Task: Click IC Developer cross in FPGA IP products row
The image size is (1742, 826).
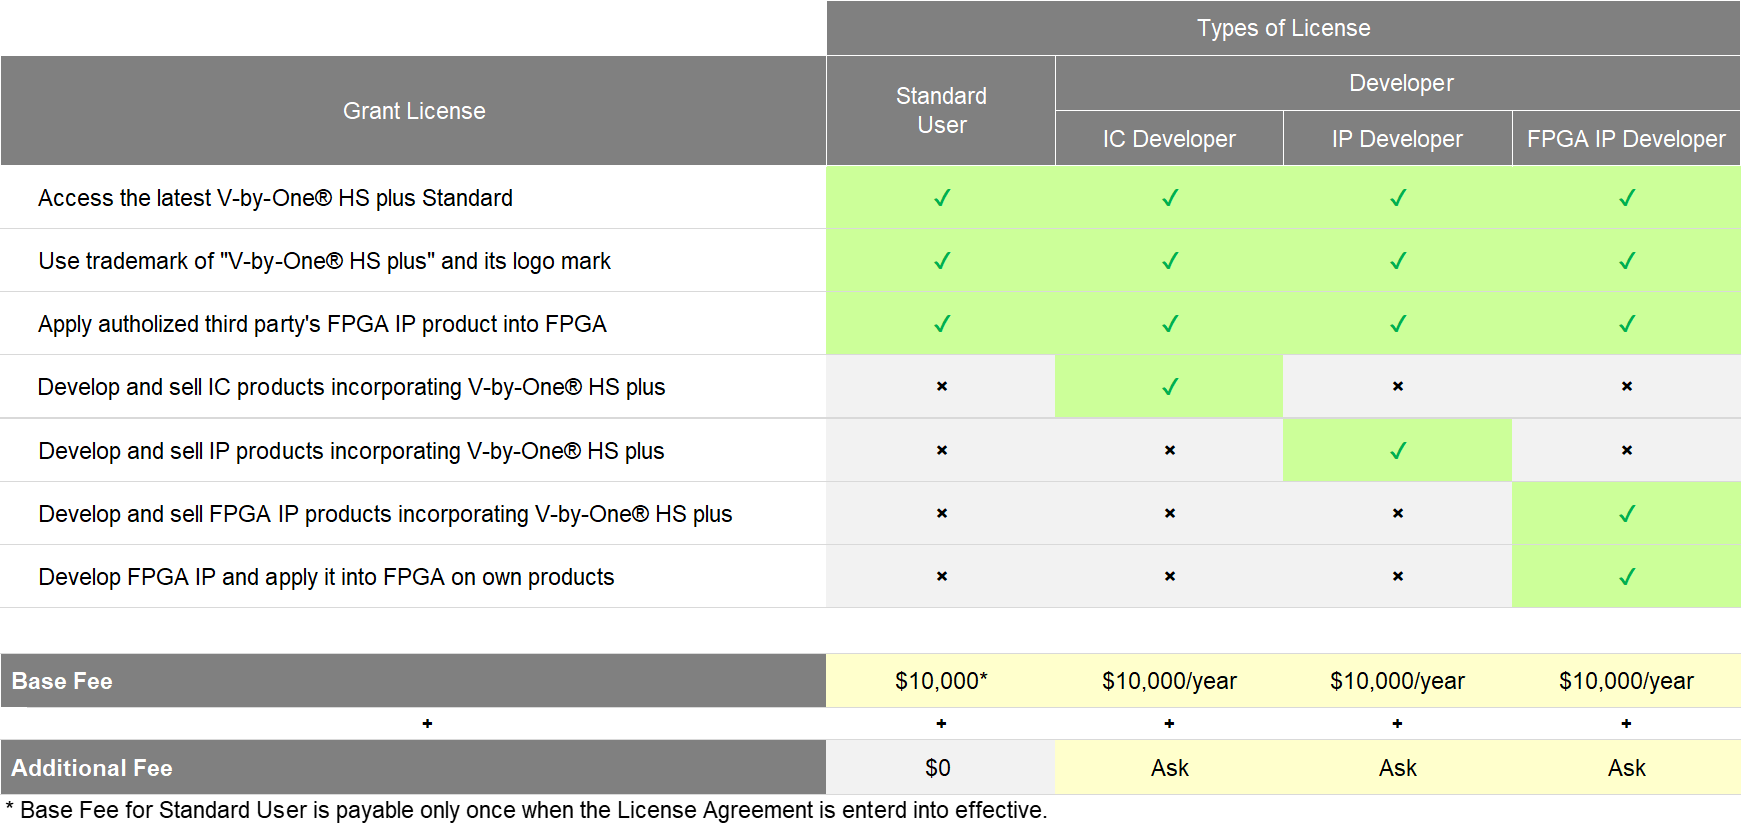Action: point(1169,514)
